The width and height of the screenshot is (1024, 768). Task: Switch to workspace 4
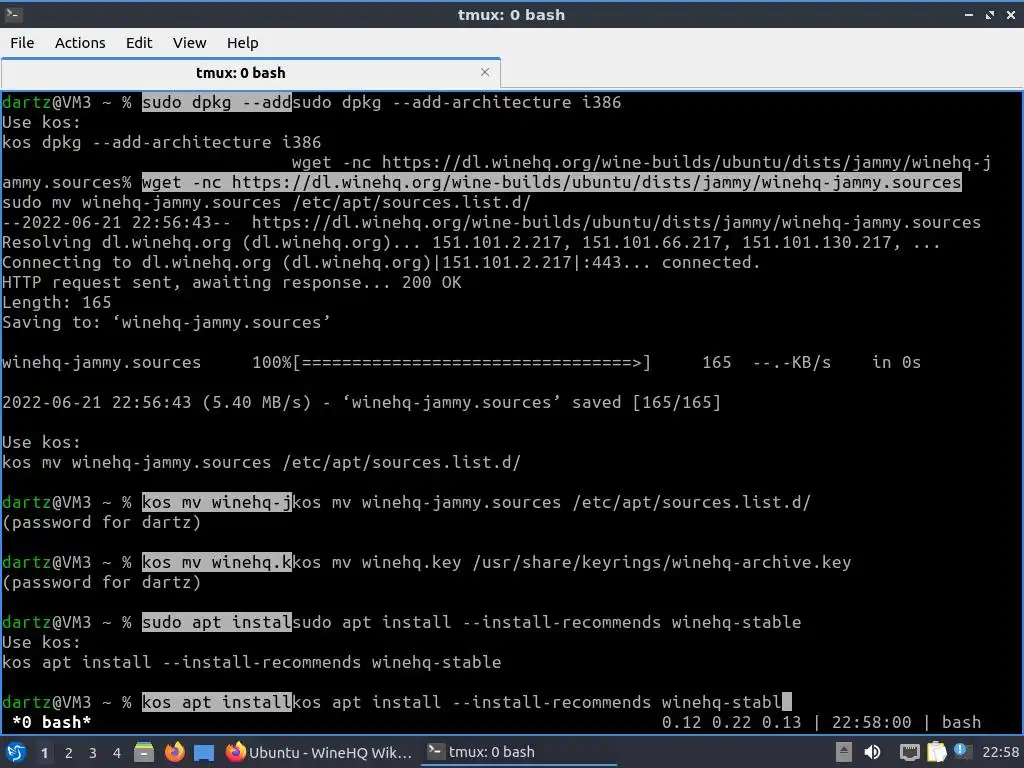(x=116, y=753)
